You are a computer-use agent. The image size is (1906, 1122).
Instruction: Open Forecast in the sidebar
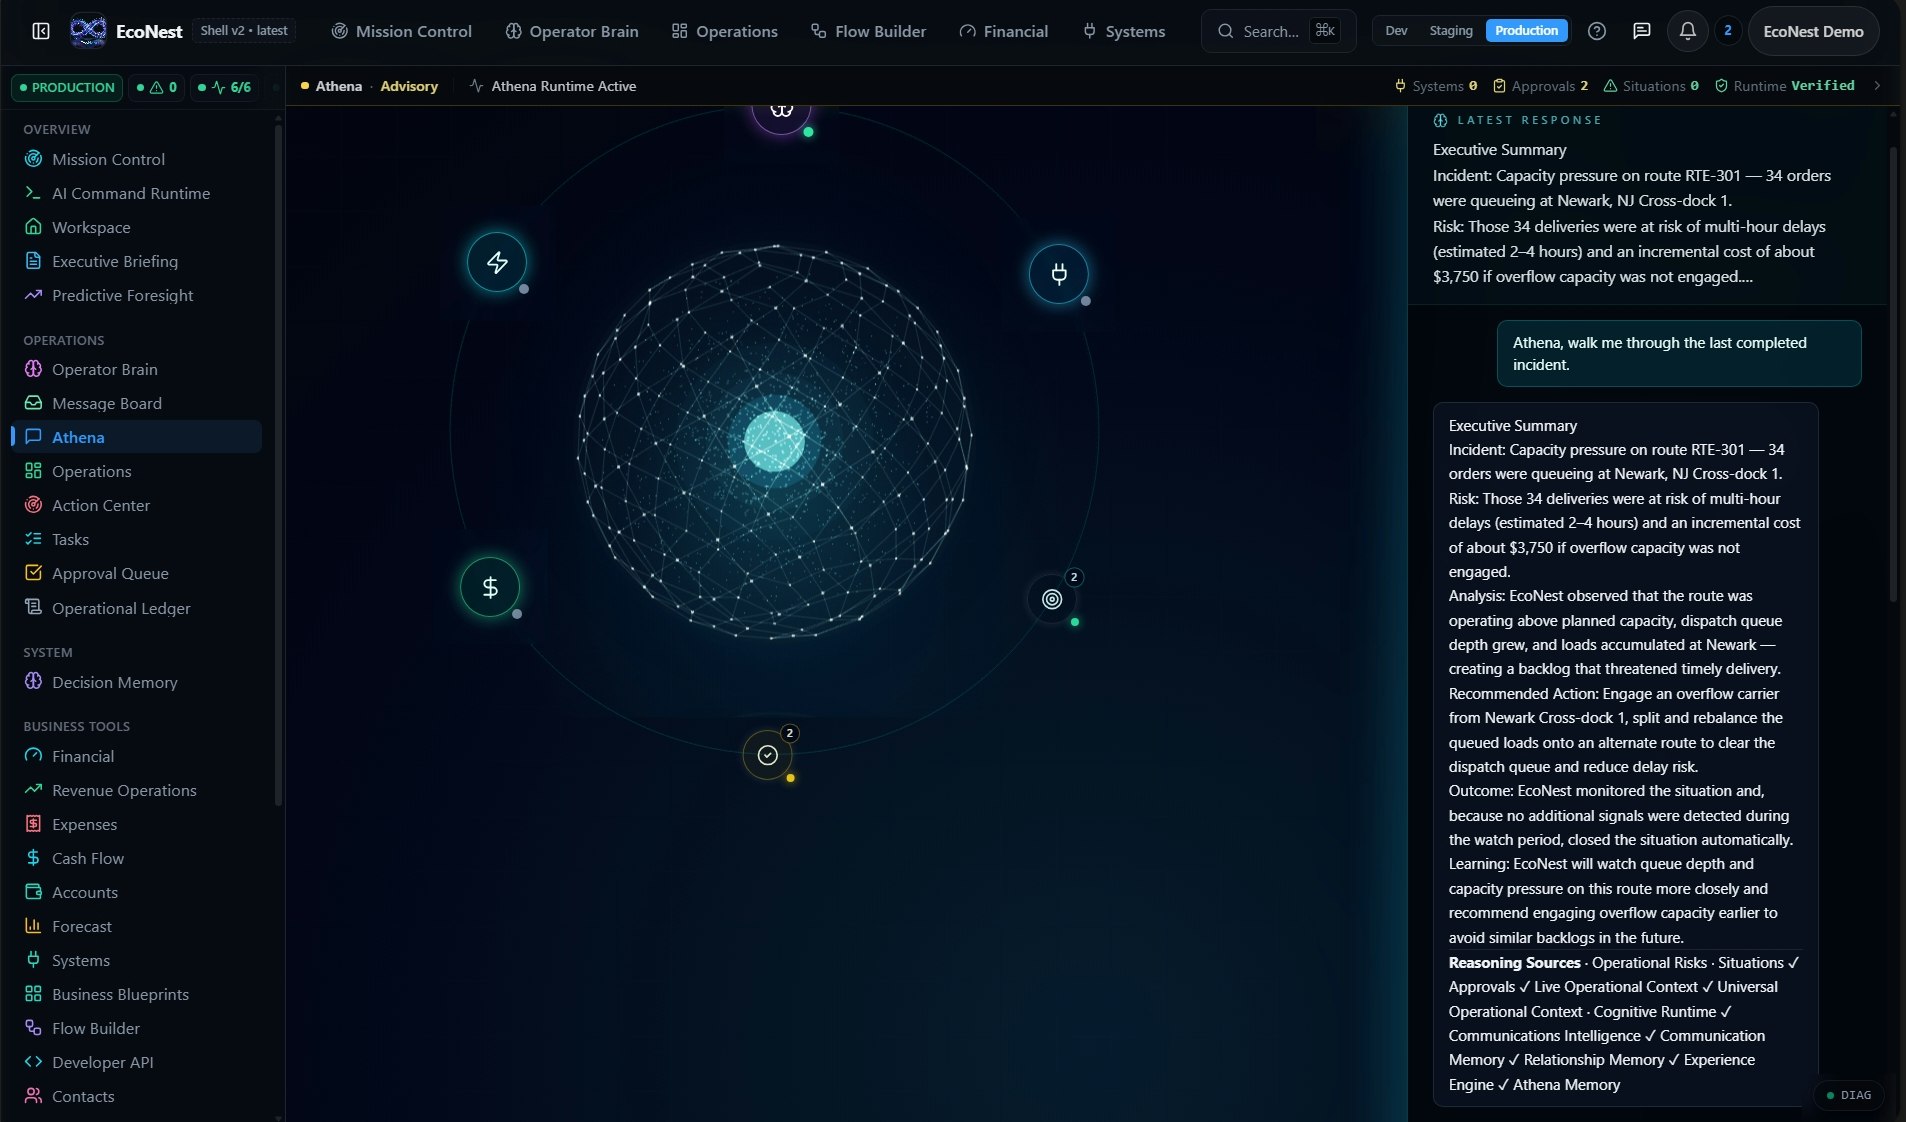137,926
